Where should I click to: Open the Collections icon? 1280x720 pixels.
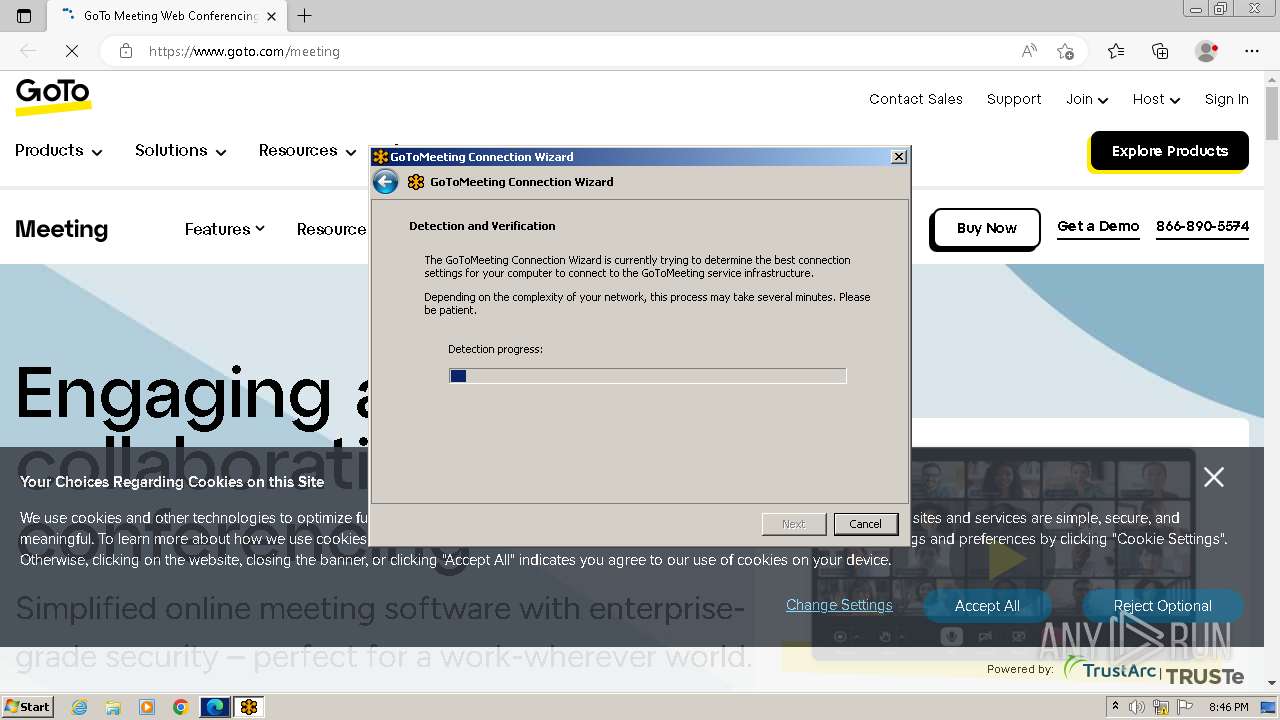(x=1160, y=51)
